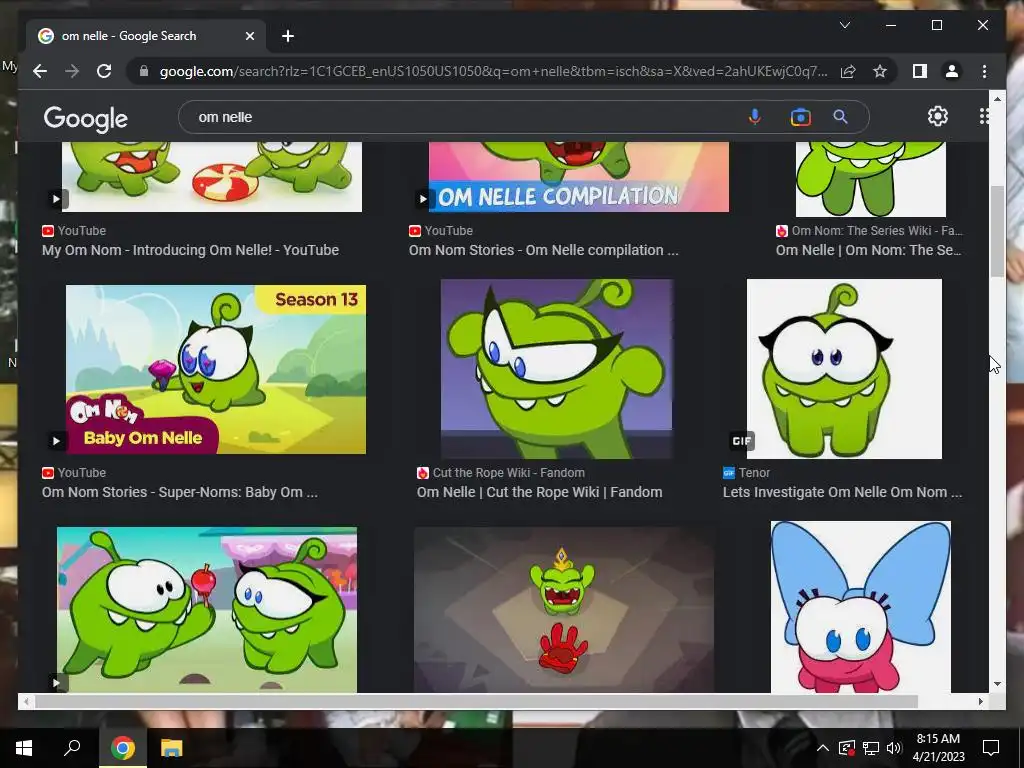The image size is (1024, 768).
Task: Open the 'Baby Om Nelle' Season 13 thumbnail
Action: (x=216, y=369)
